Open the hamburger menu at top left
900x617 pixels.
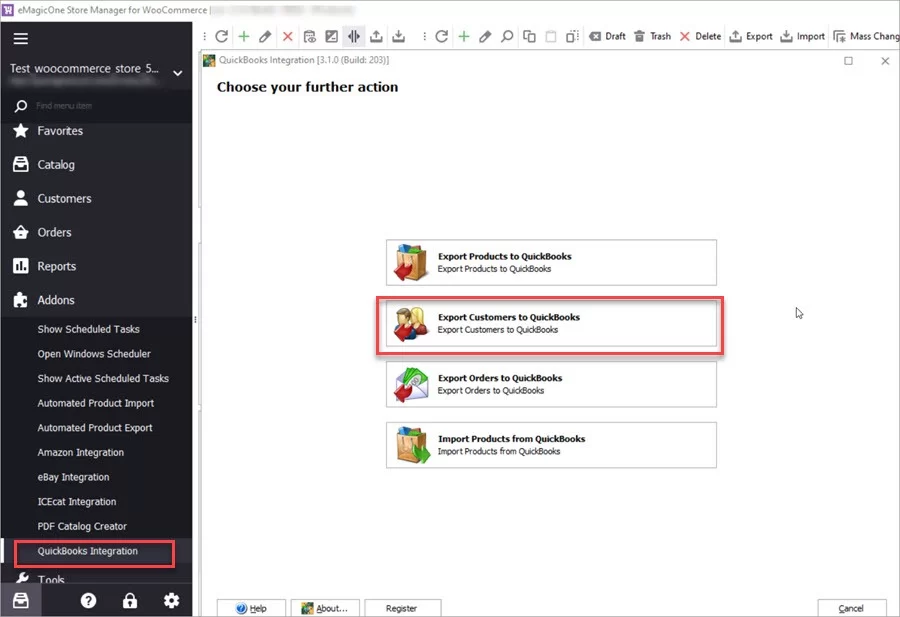tap(21, 40)
